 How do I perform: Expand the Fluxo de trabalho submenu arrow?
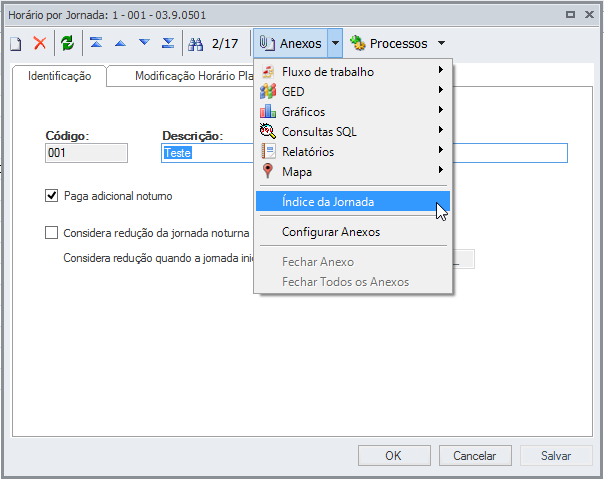[x=441, y=70]
